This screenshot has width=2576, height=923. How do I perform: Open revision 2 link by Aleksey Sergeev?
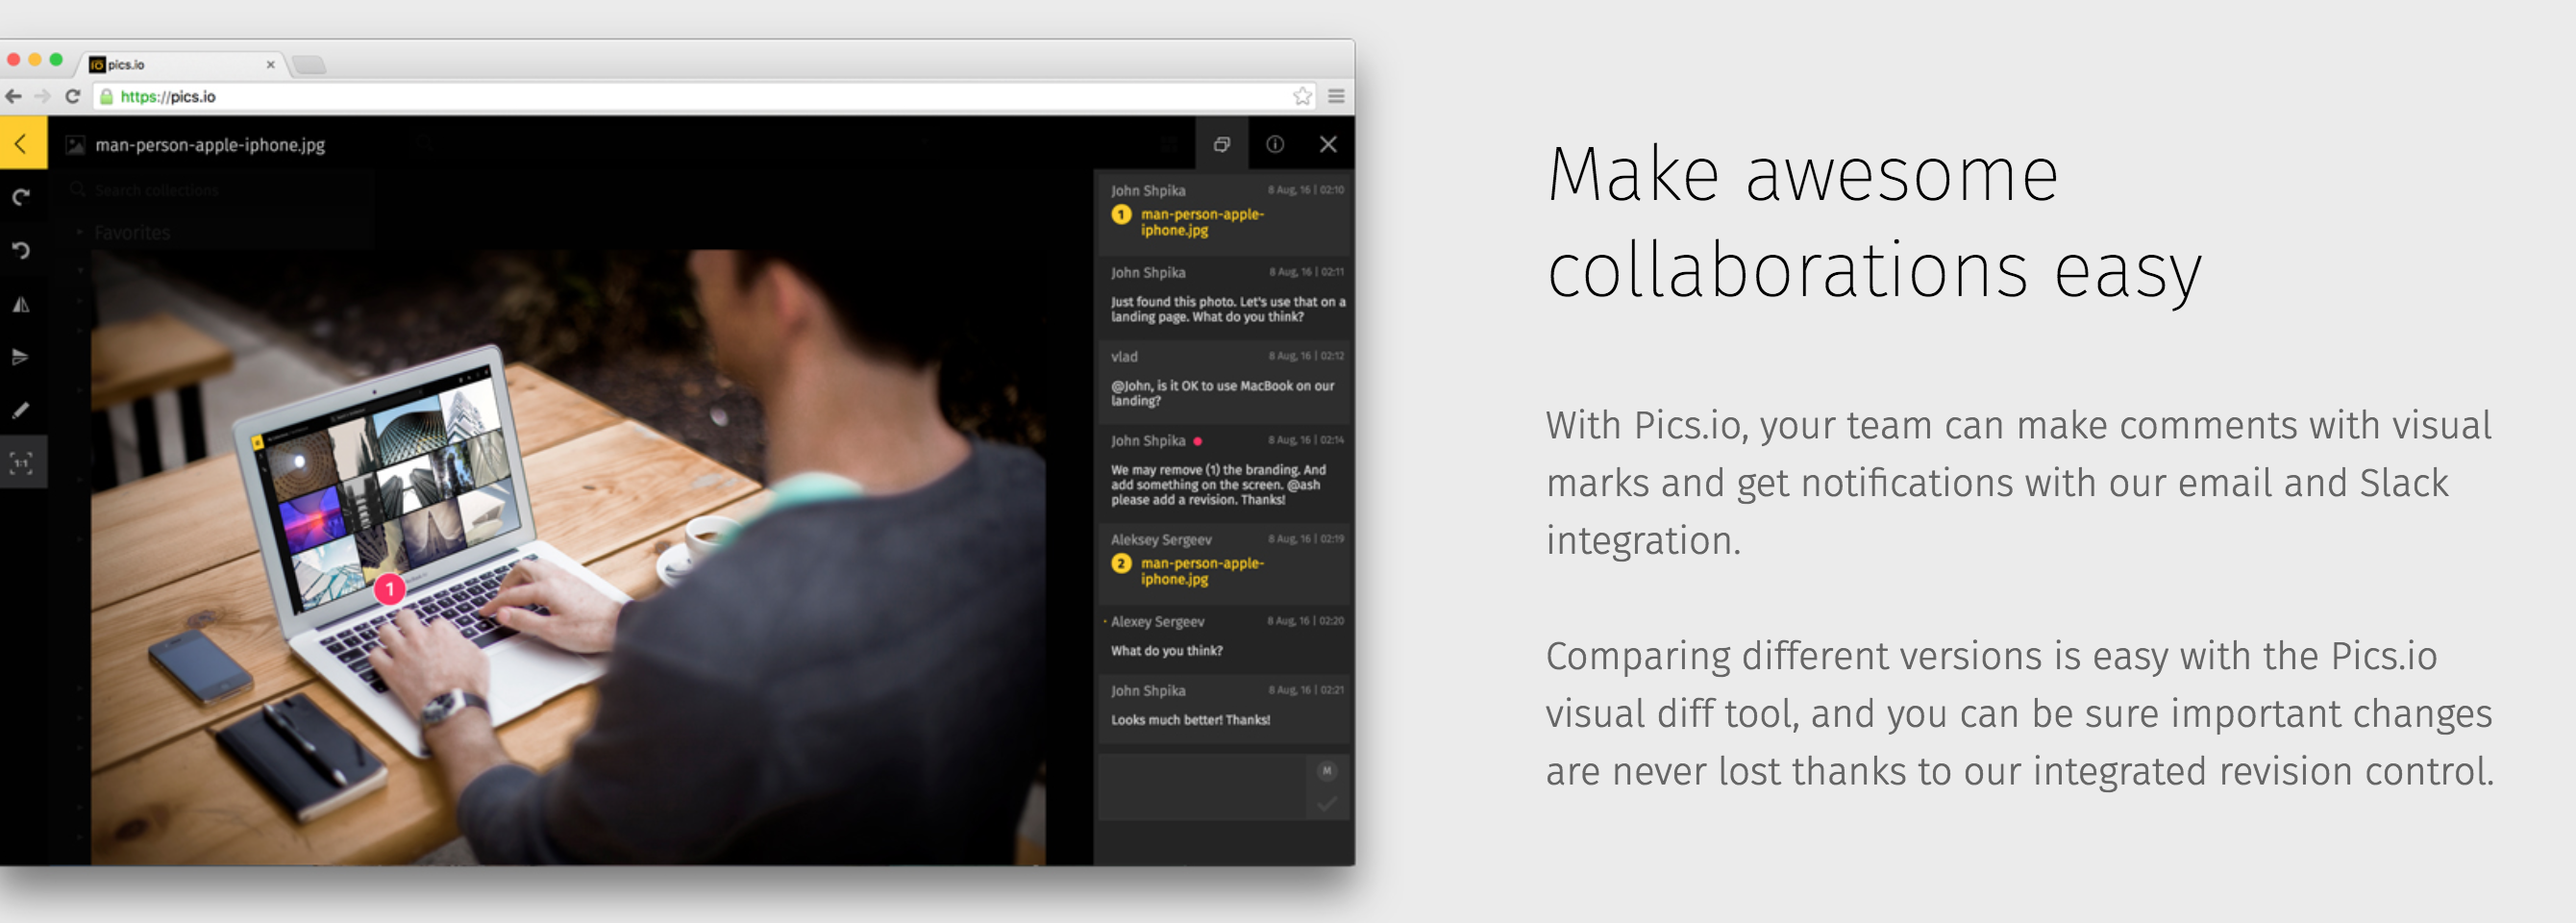click(1202, 571)
